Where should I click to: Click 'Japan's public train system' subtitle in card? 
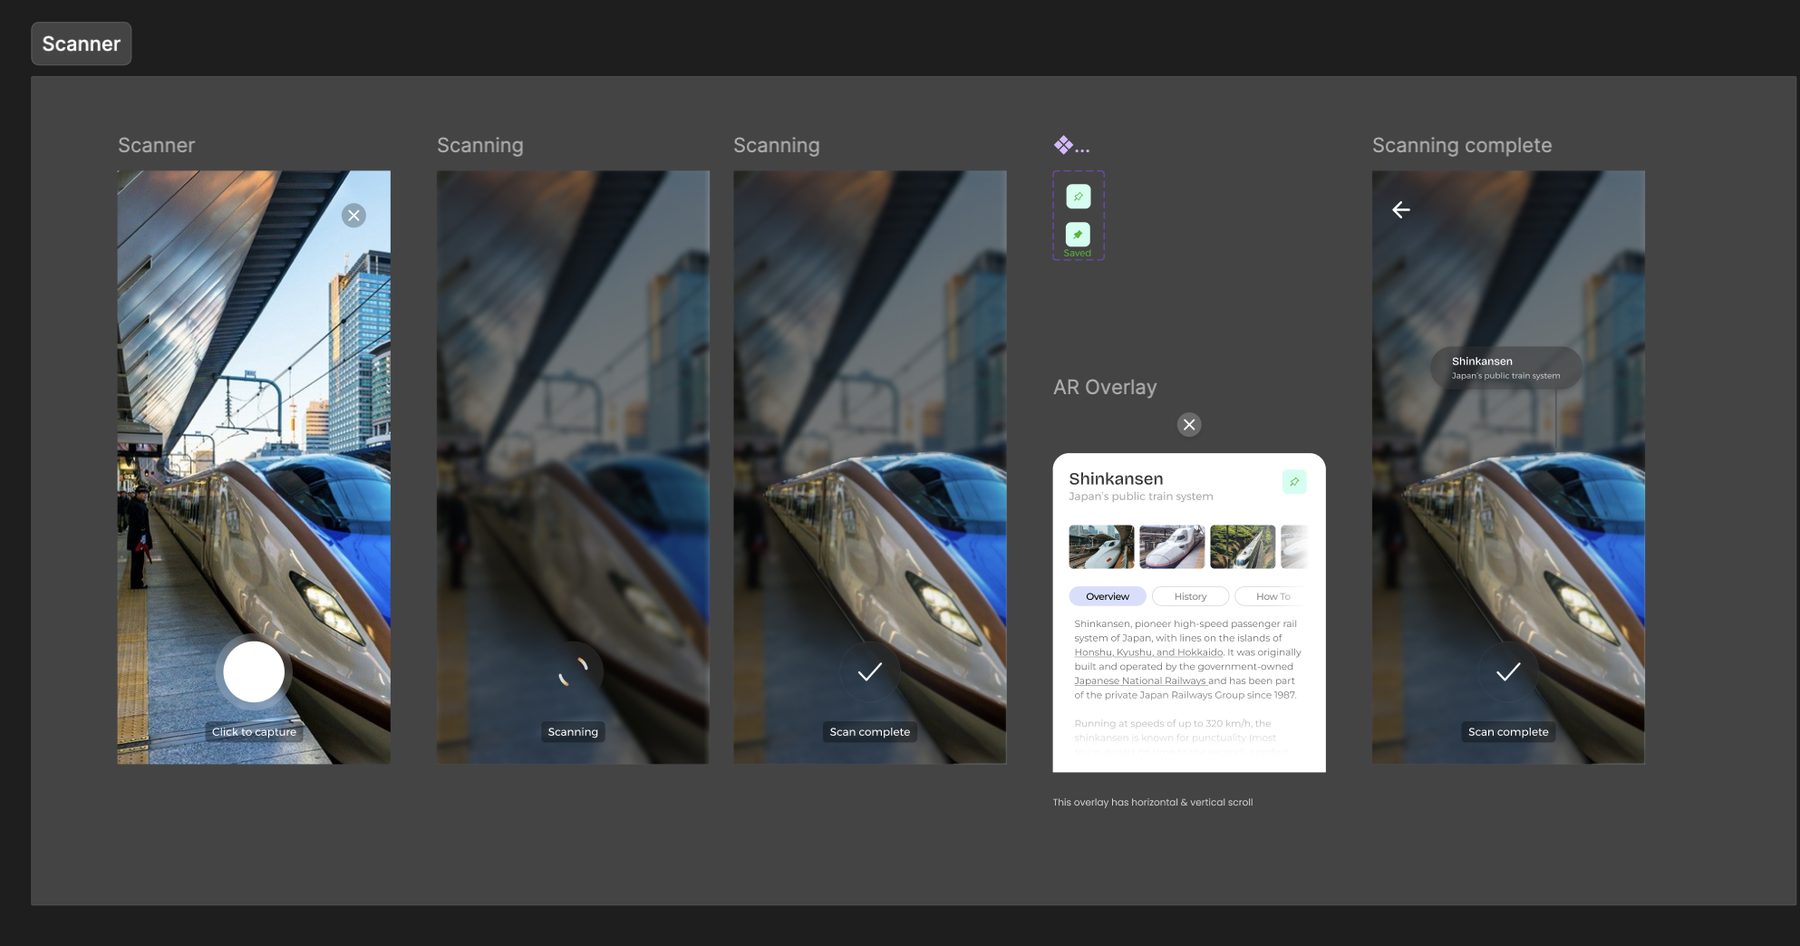(1141, 497)
